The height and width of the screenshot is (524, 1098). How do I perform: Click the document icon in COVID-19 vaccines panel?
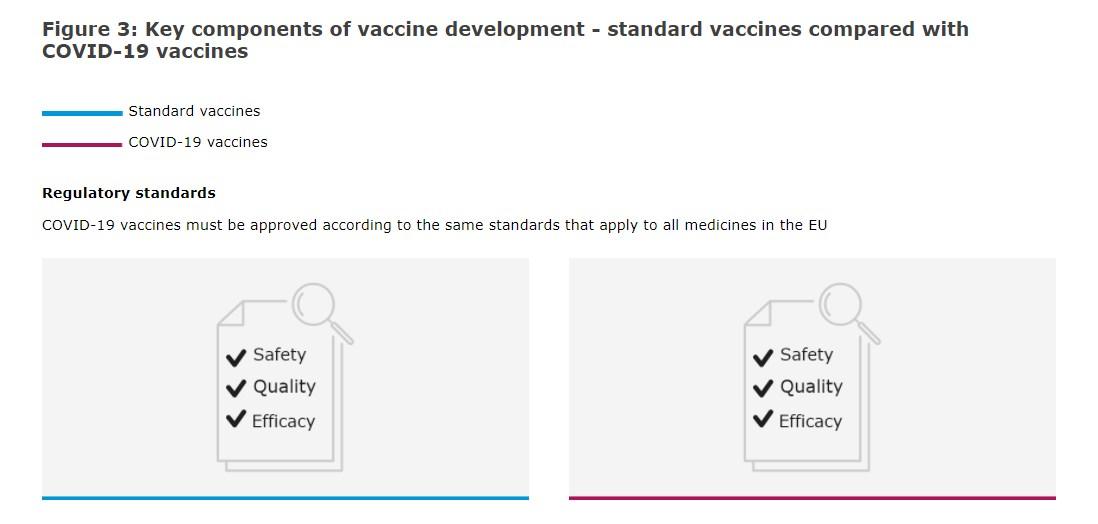coord(807,385)
